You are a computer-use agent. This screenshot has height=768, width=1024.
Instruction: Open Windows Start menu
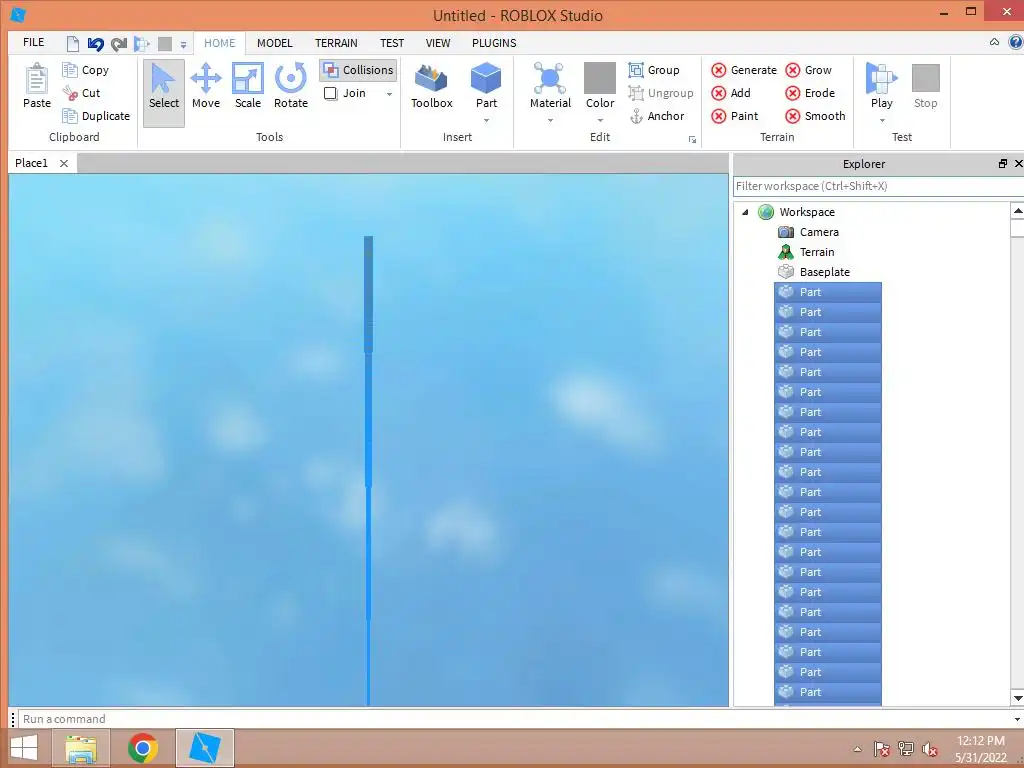(24, 748)
